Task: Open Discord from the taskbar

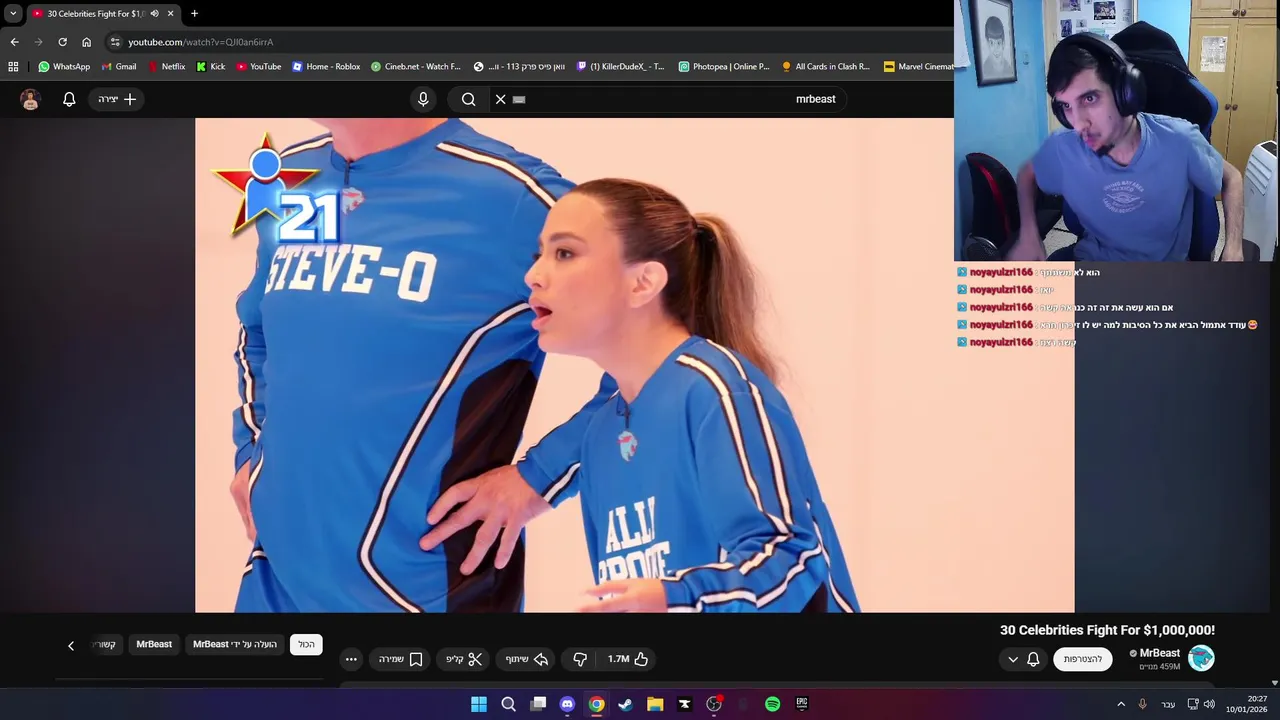Action: tap(567, 704)
